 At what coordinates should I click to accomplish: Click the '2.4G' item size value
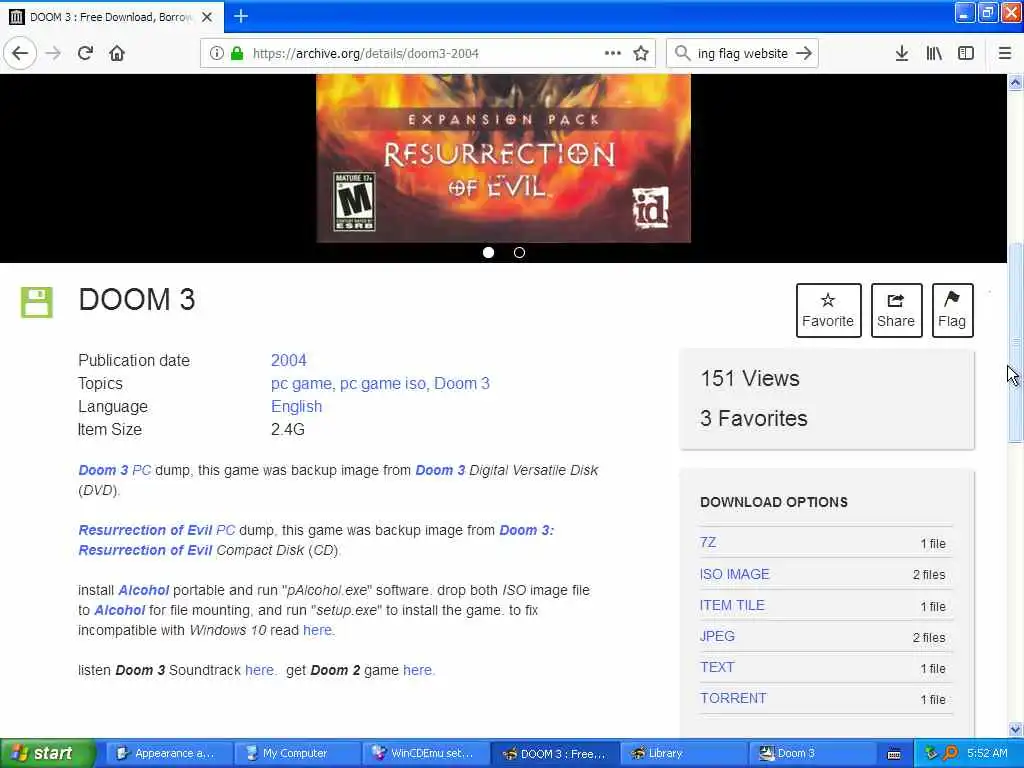[x=288, y=430]
